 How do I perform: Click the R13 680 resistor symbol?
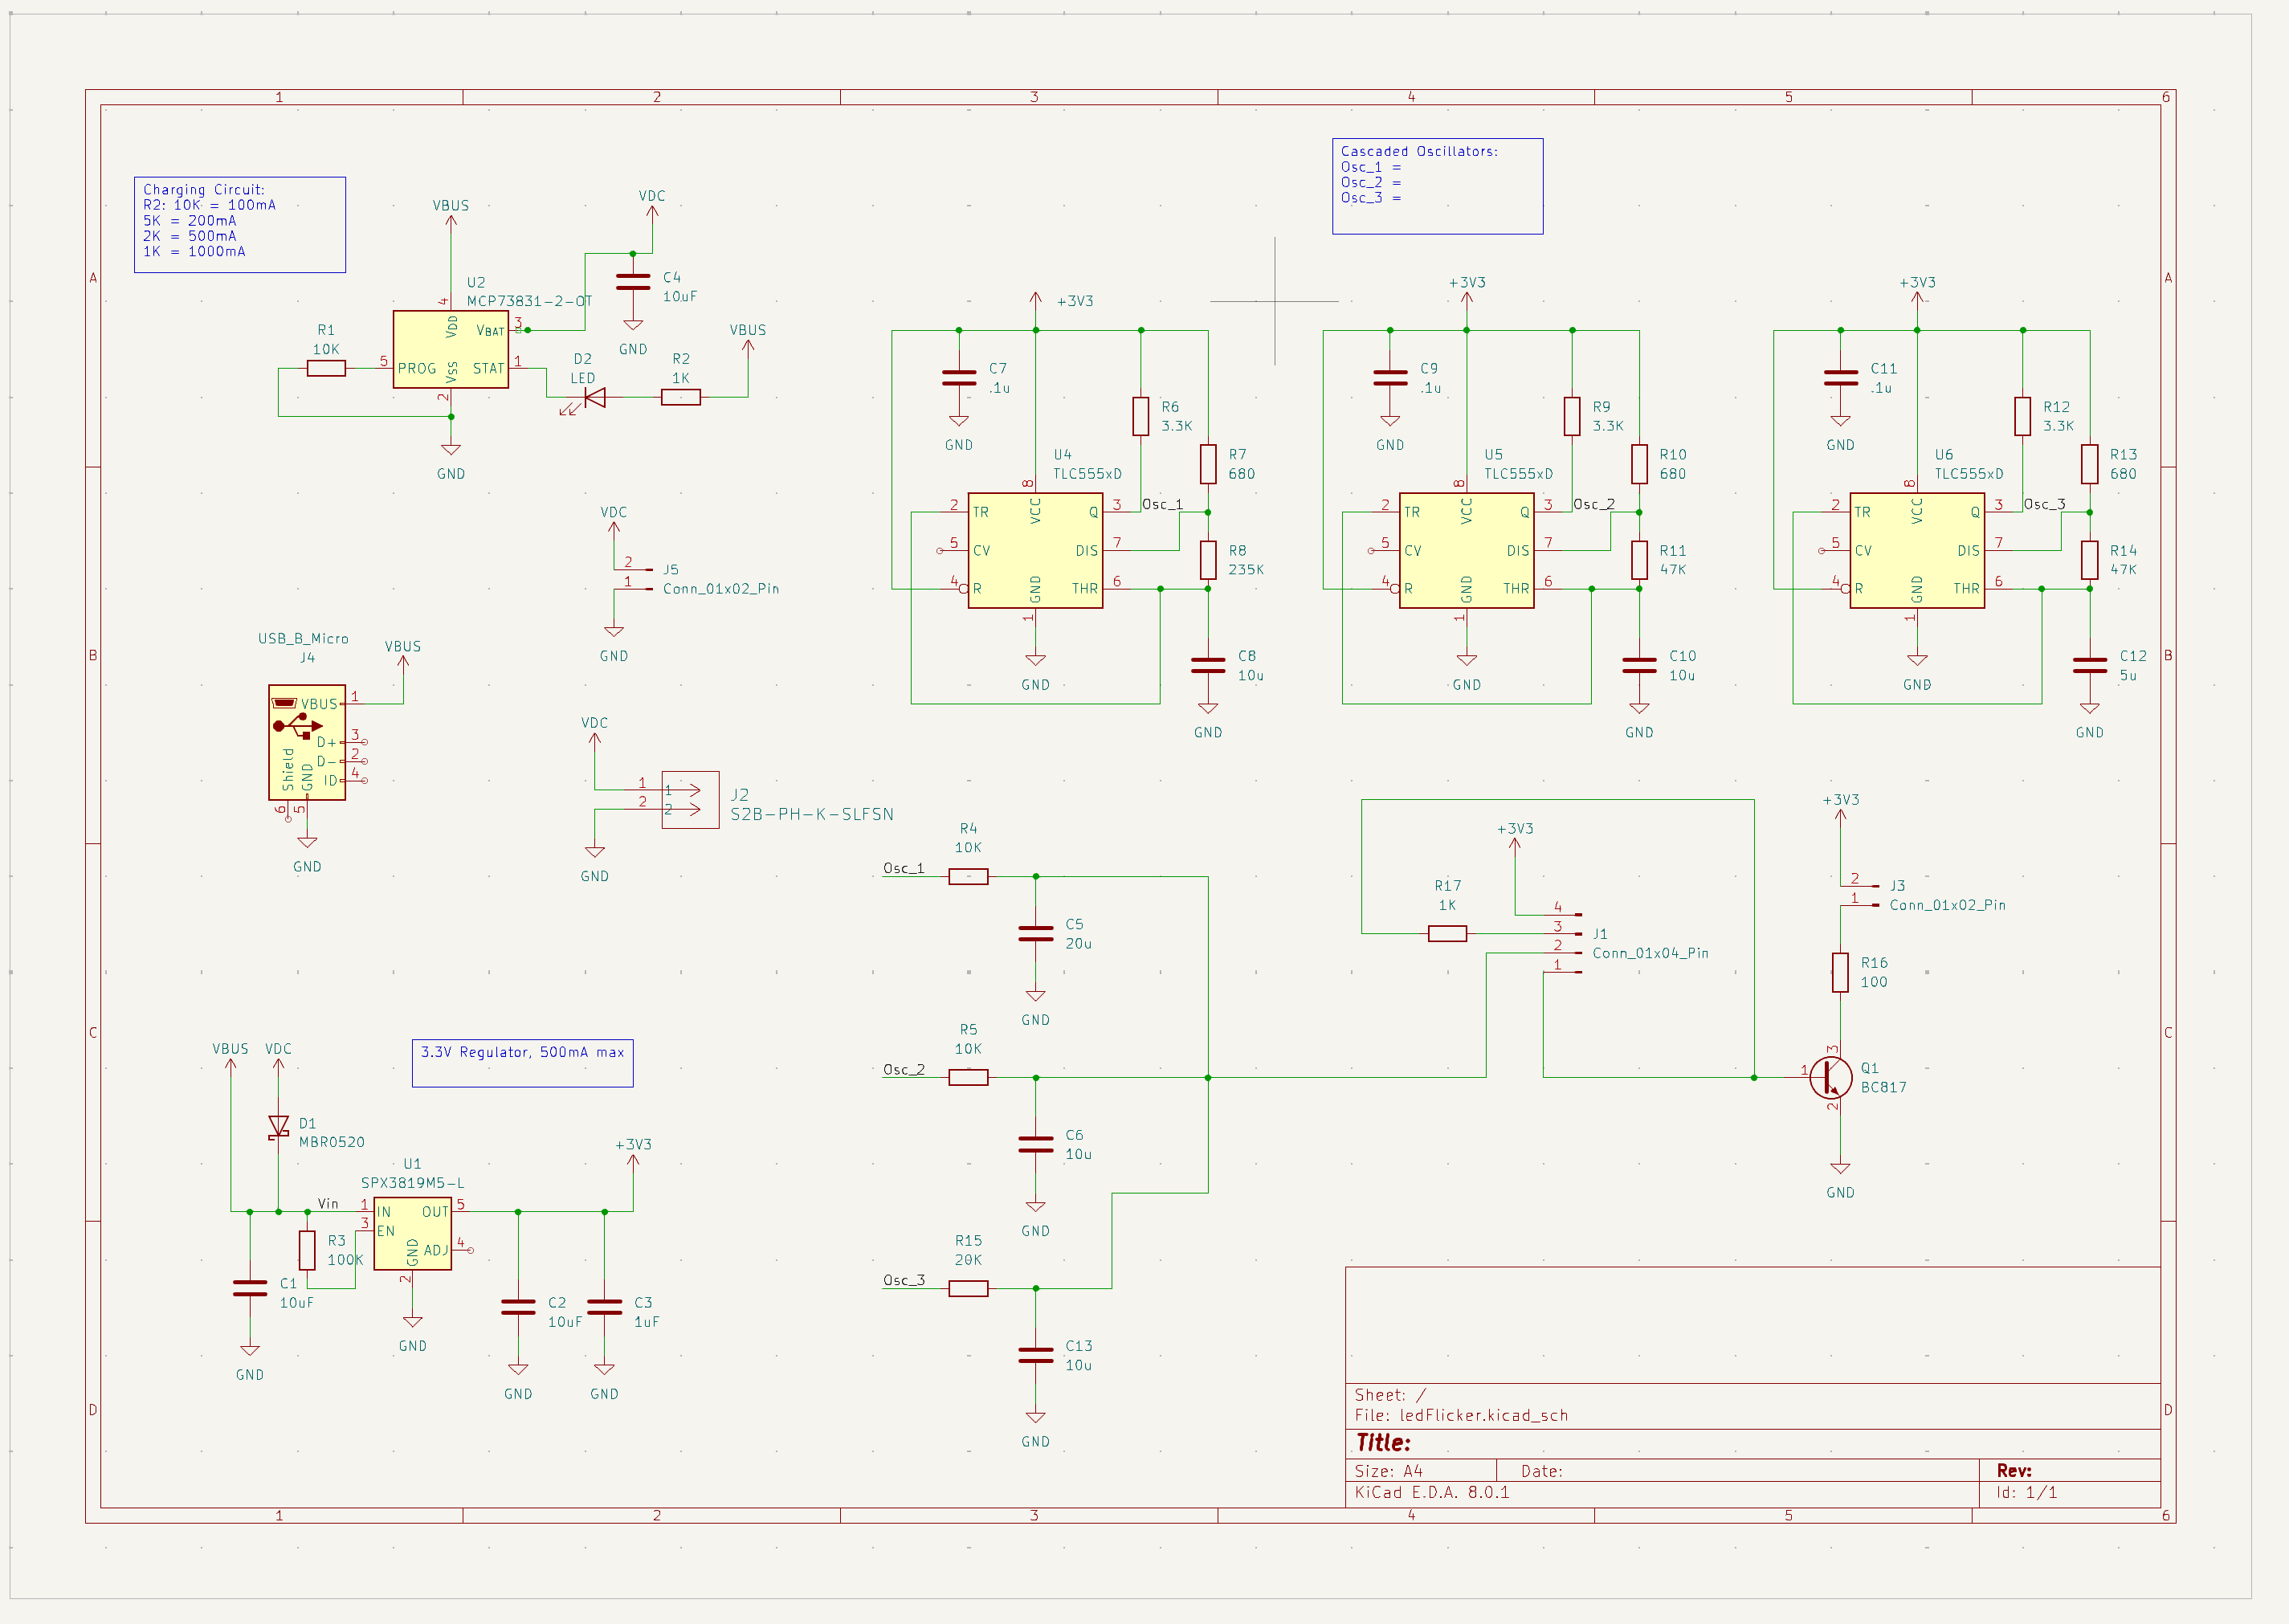pos(2089,464)
